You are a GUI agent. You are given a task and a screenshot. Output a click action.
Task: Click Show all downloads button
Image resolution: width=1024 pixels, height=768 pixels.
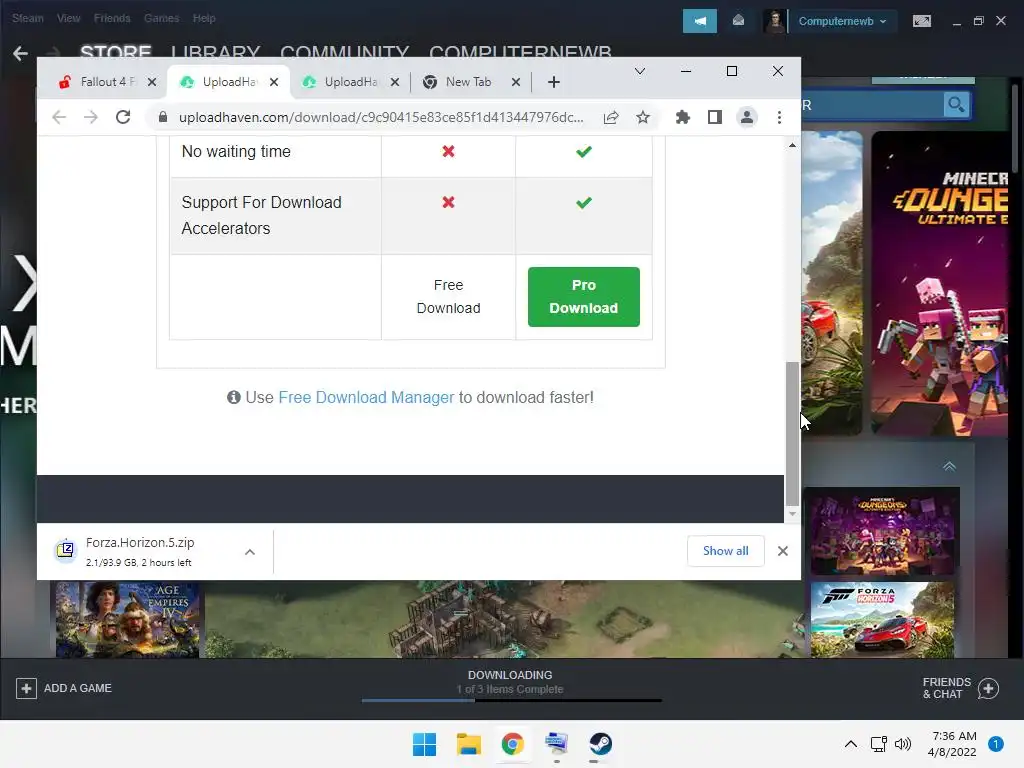pyautogui.click(x=726, y=551)
